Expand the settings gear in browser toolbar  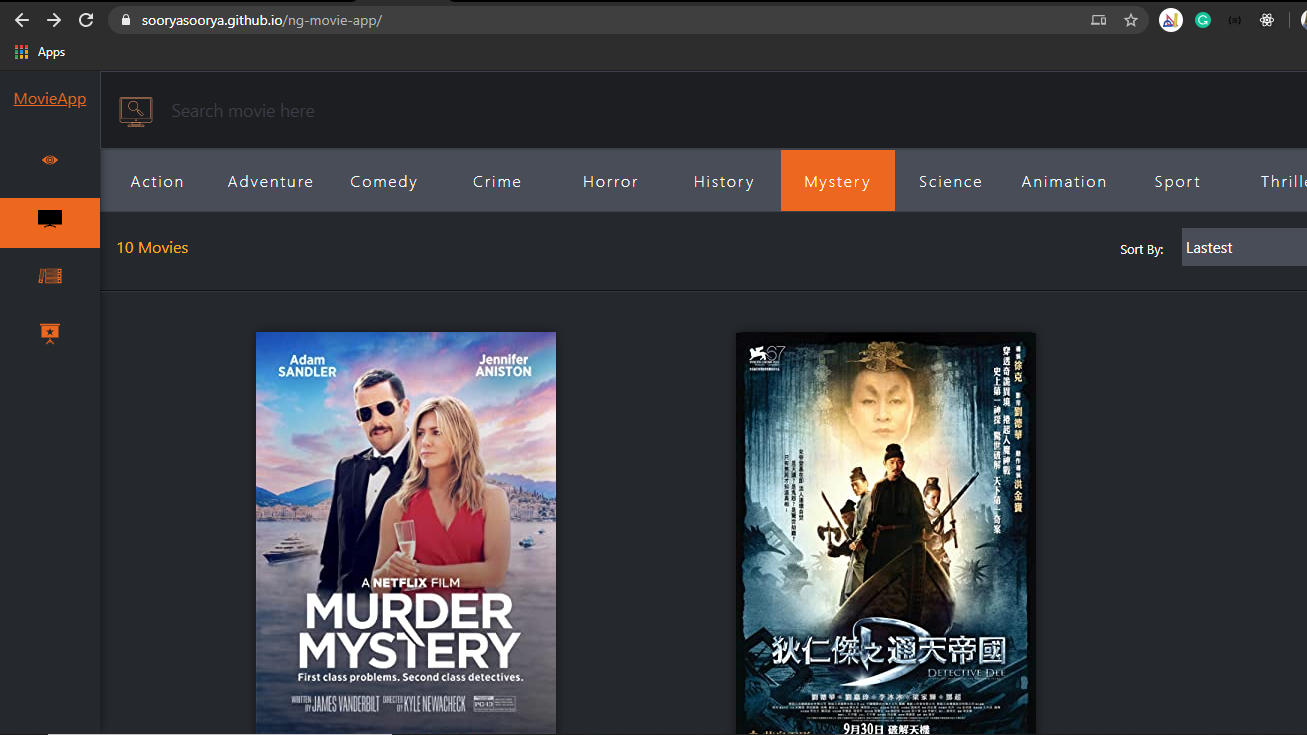click(1266, 19)
